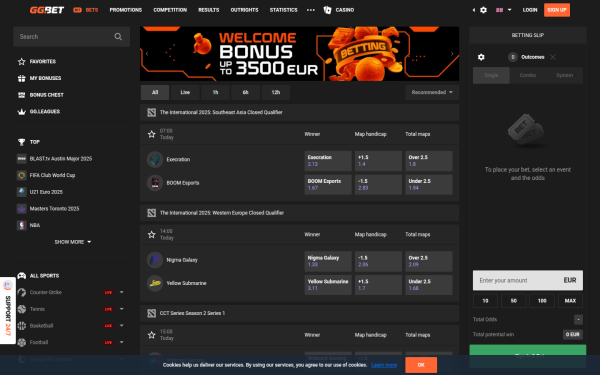Image resolution: width=600 pixels, height=375 pixels.
Task: Open Favorites star in sidebar
Action: click(x=21, y=62)
